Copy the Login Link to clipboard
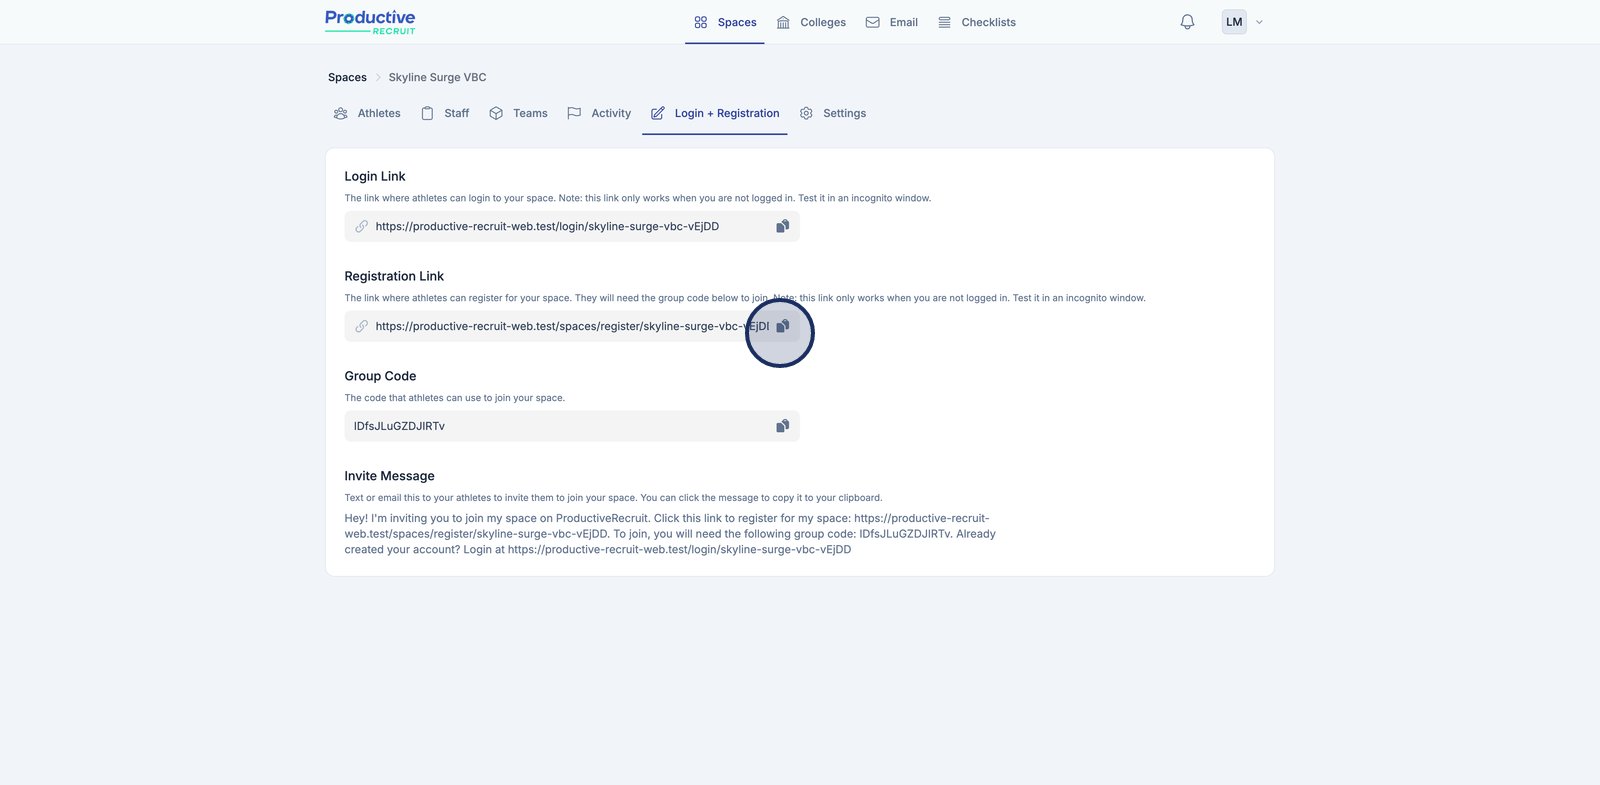The height and width of the screenshot is (785, 1600). pos(783,226)
